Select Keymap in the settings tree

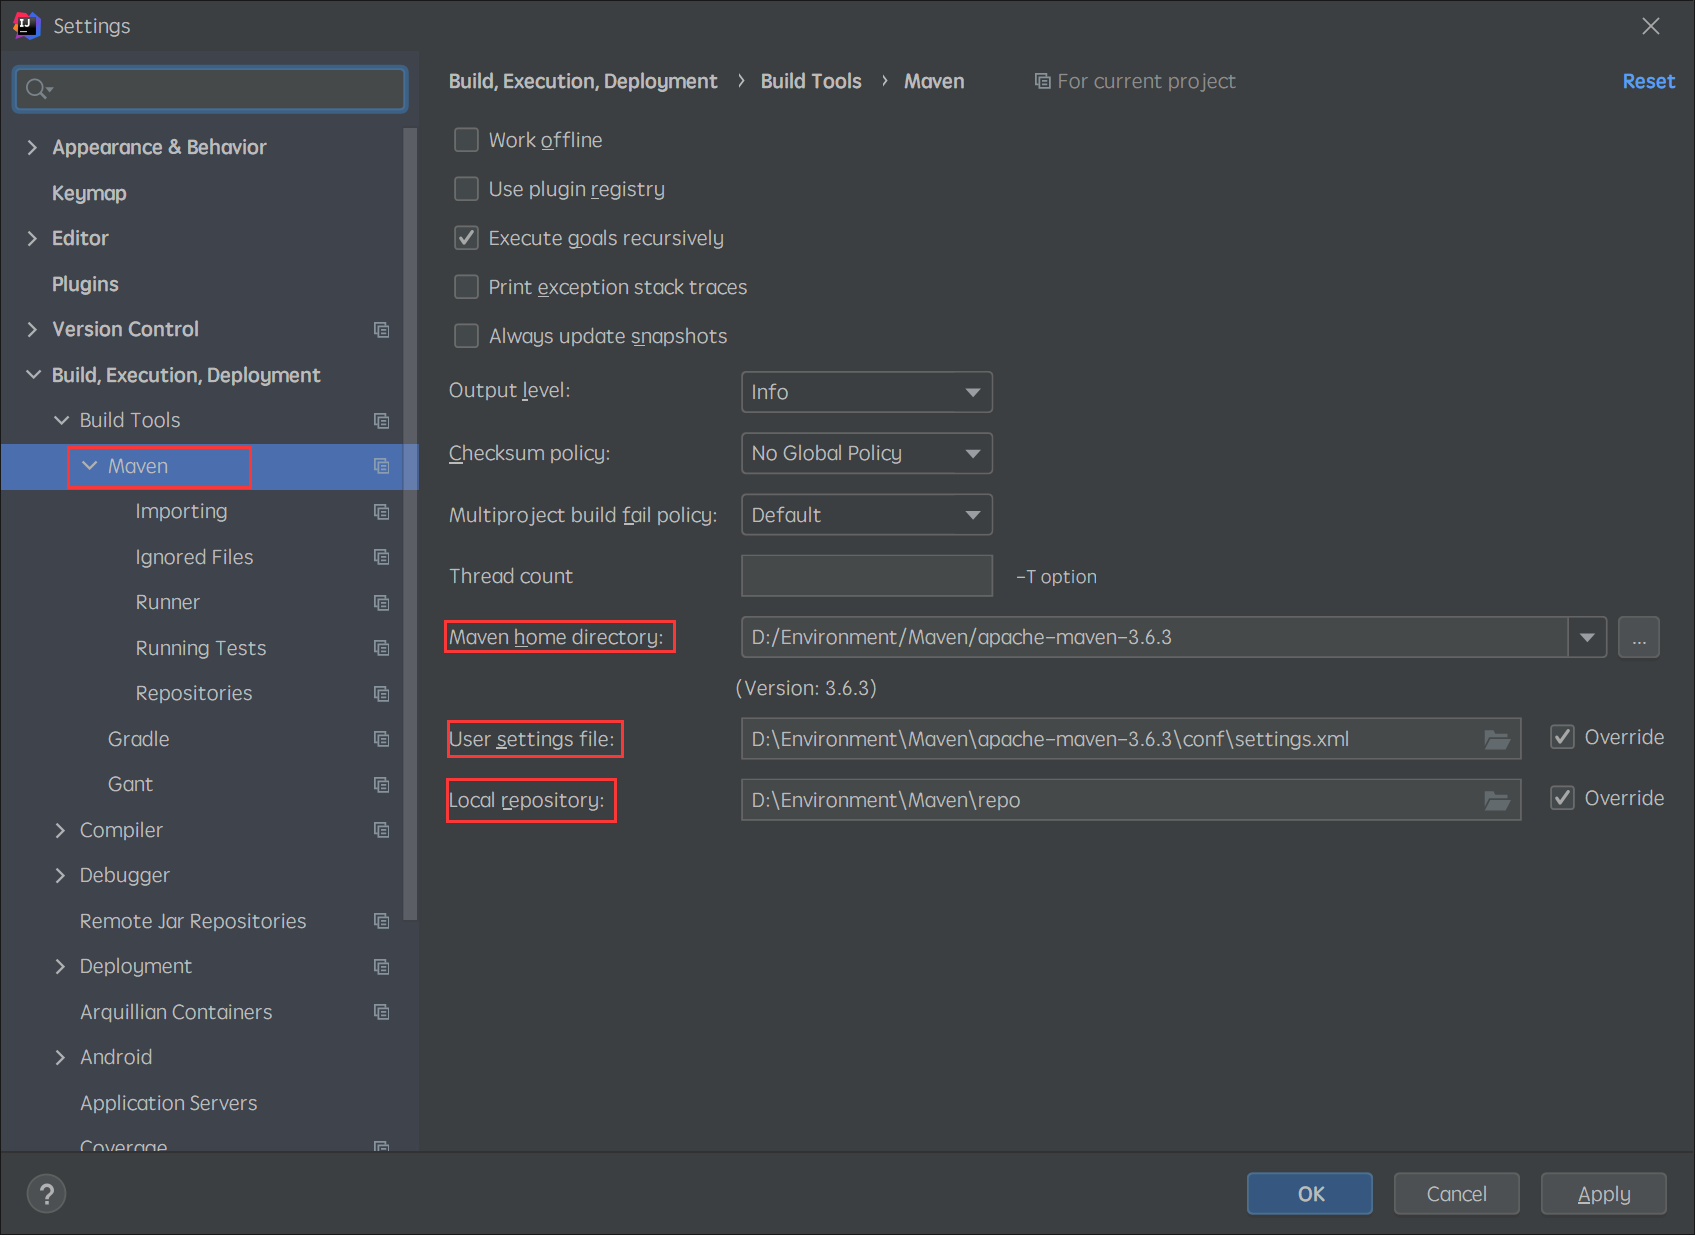click(89, 193)
